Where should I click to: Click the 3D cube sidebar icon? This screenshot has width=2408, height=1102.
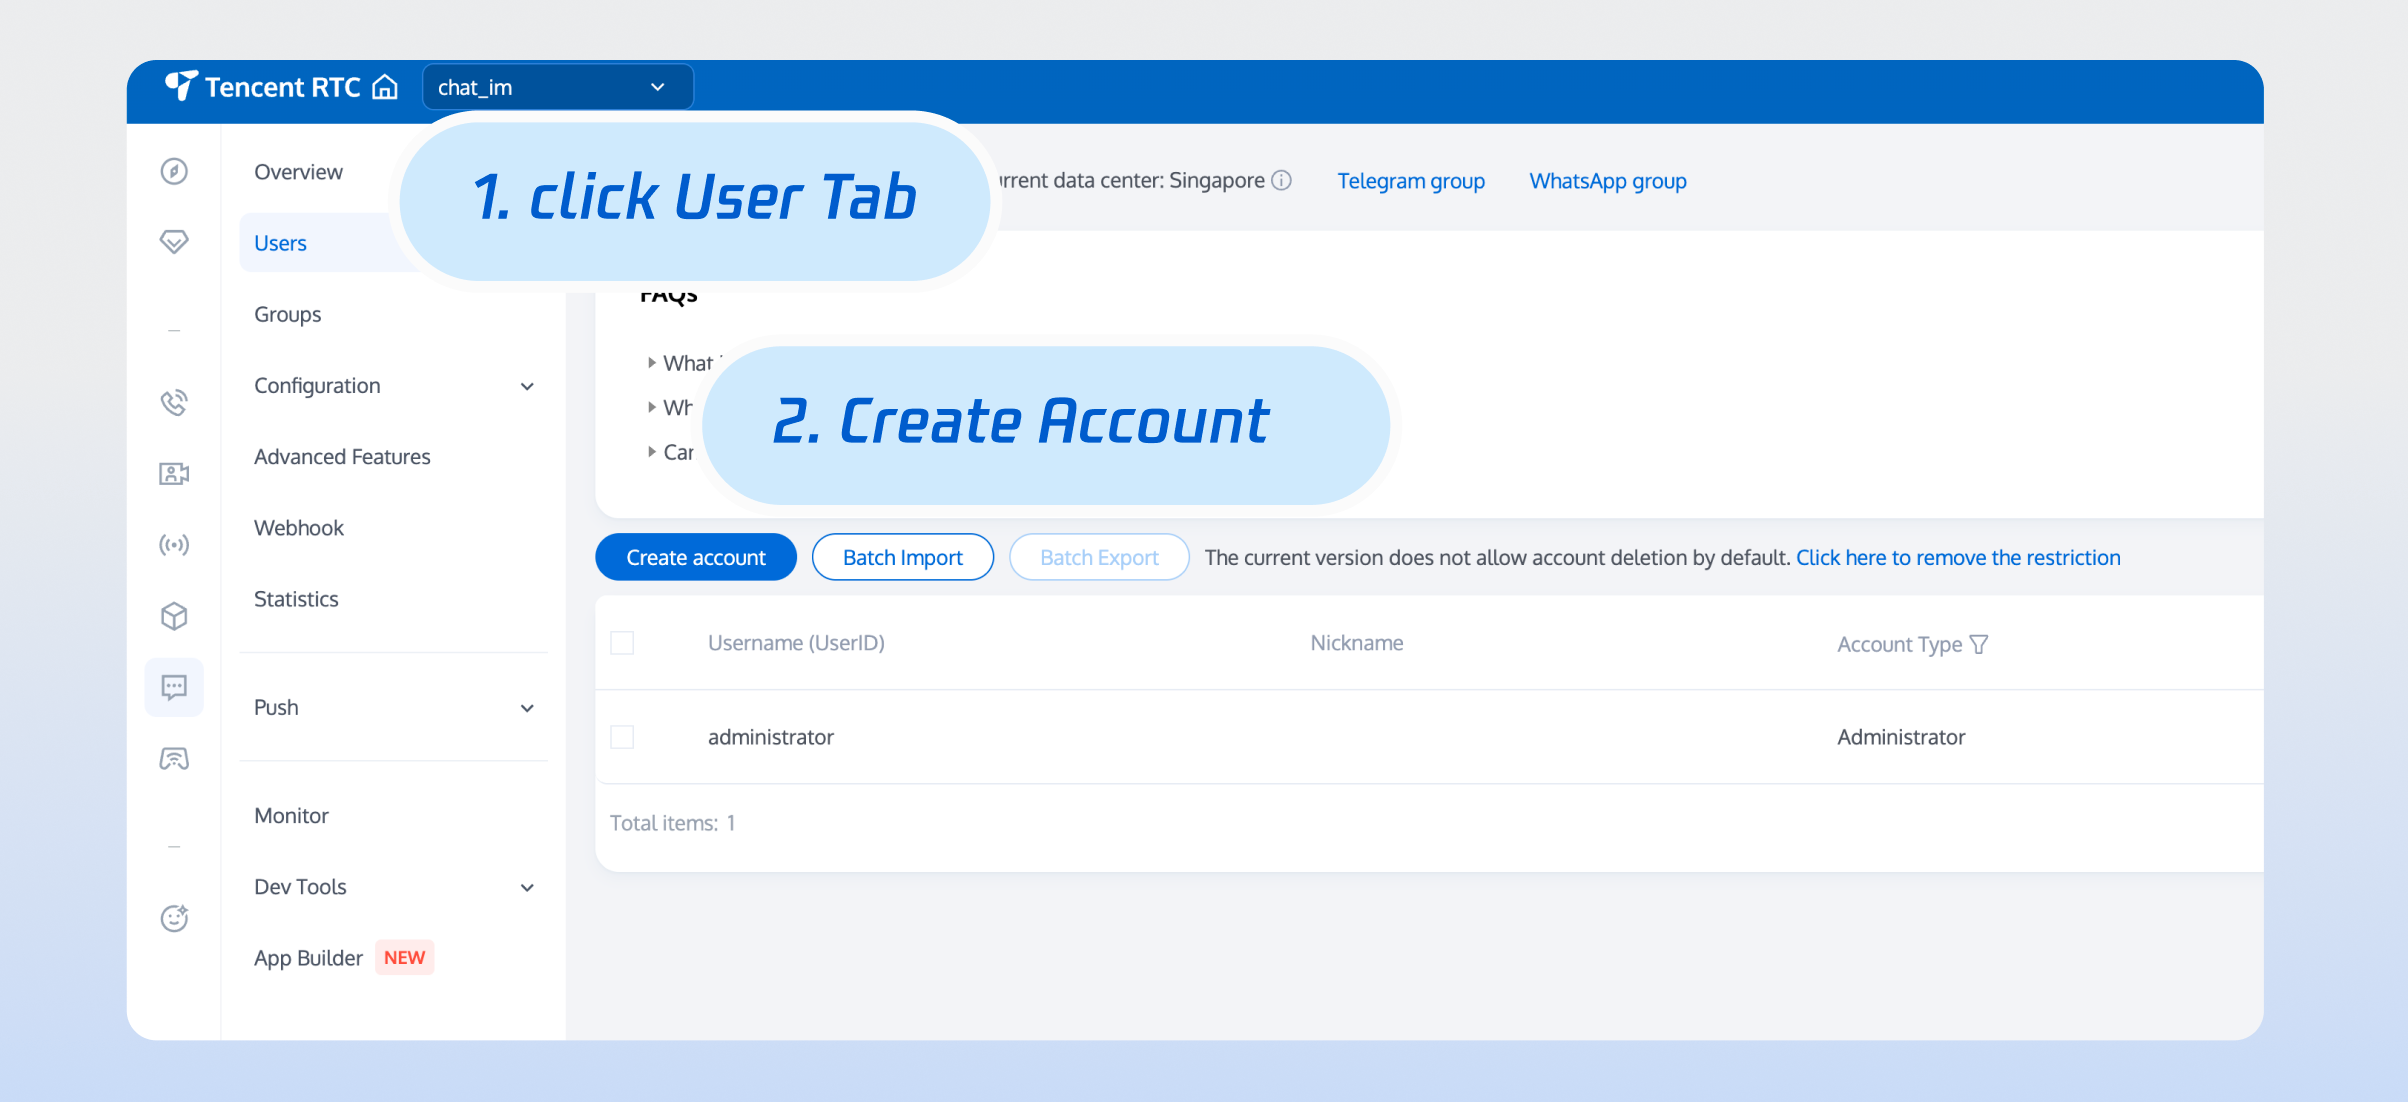(174, 616)
